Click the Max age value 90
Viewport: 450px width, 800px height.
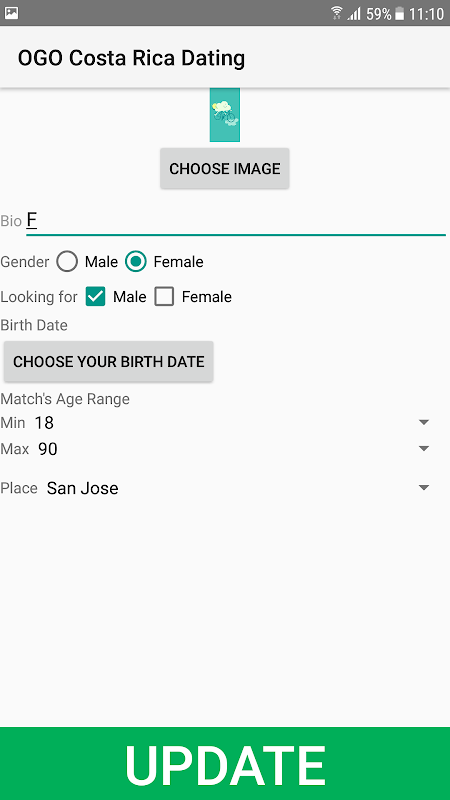click(x=48, y=449)
